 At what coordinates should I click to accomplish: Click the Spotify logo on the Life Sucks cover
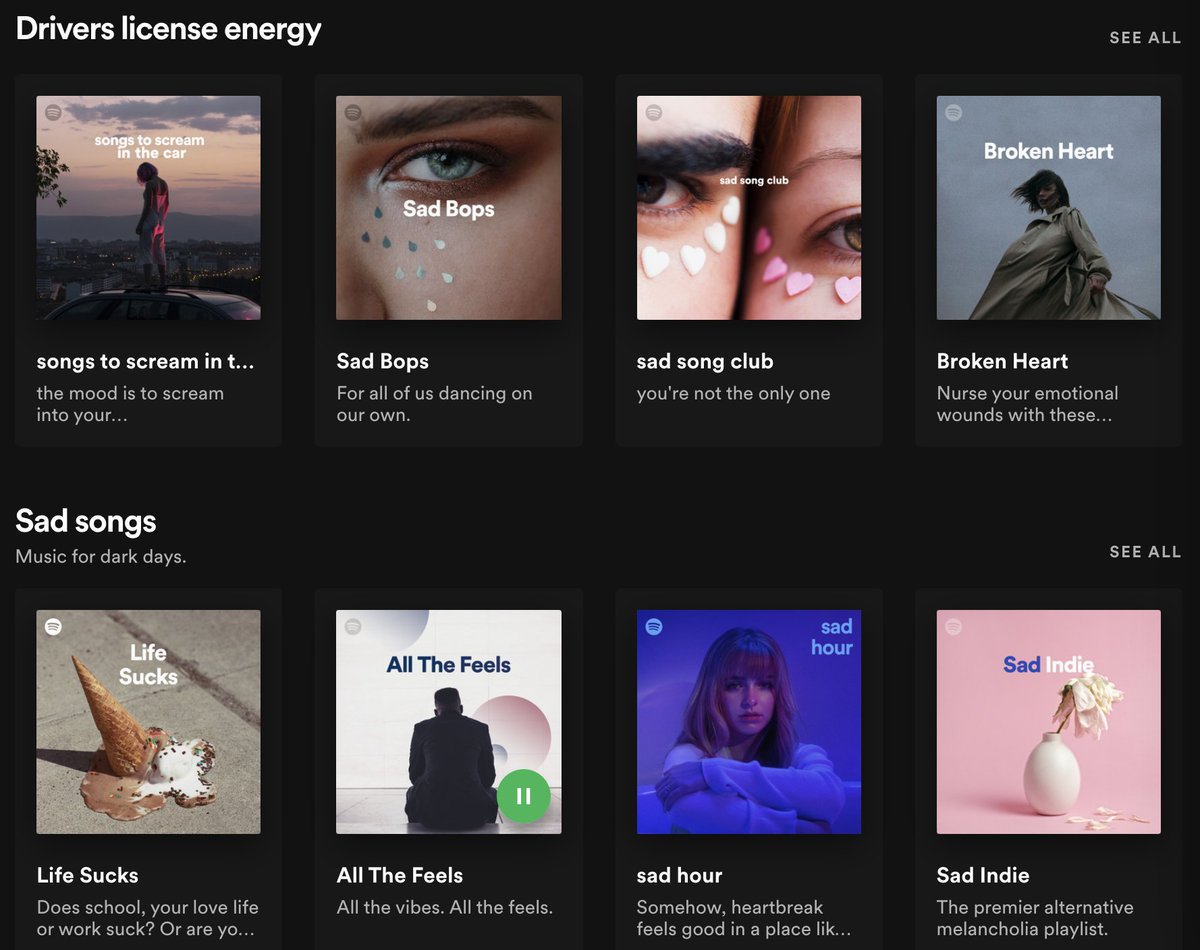52,627
